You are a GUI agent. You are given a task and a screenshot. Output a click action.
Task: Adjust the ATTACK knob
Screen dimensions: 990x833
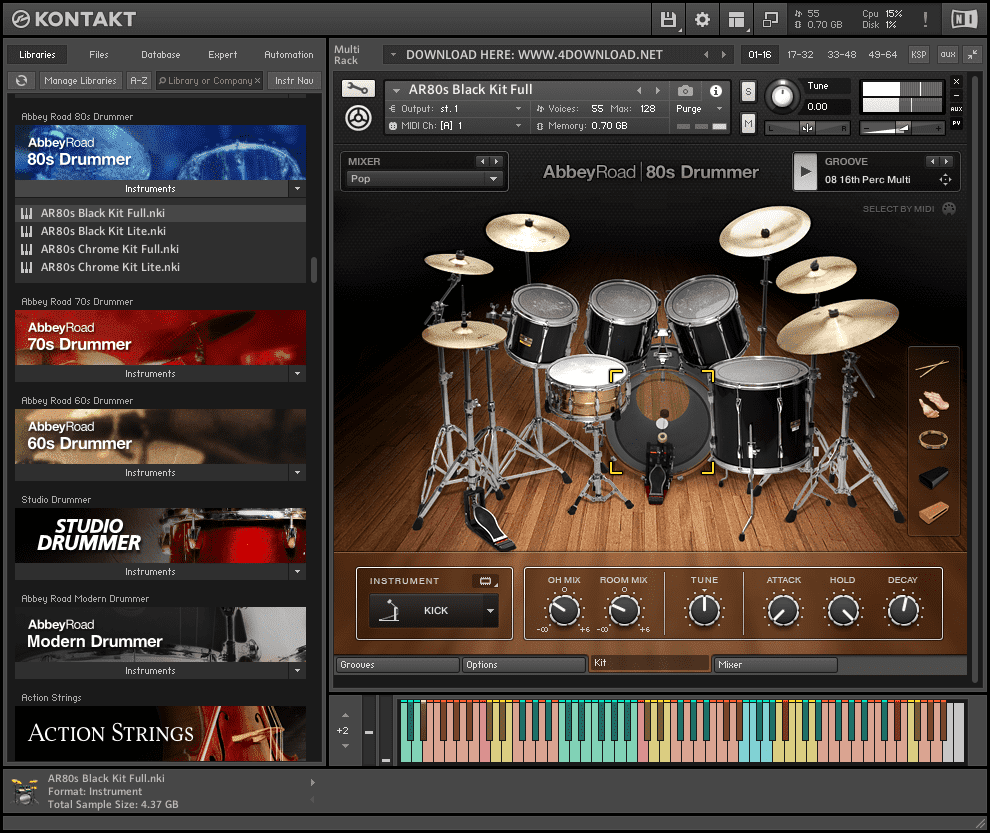[x=783, y=610]
